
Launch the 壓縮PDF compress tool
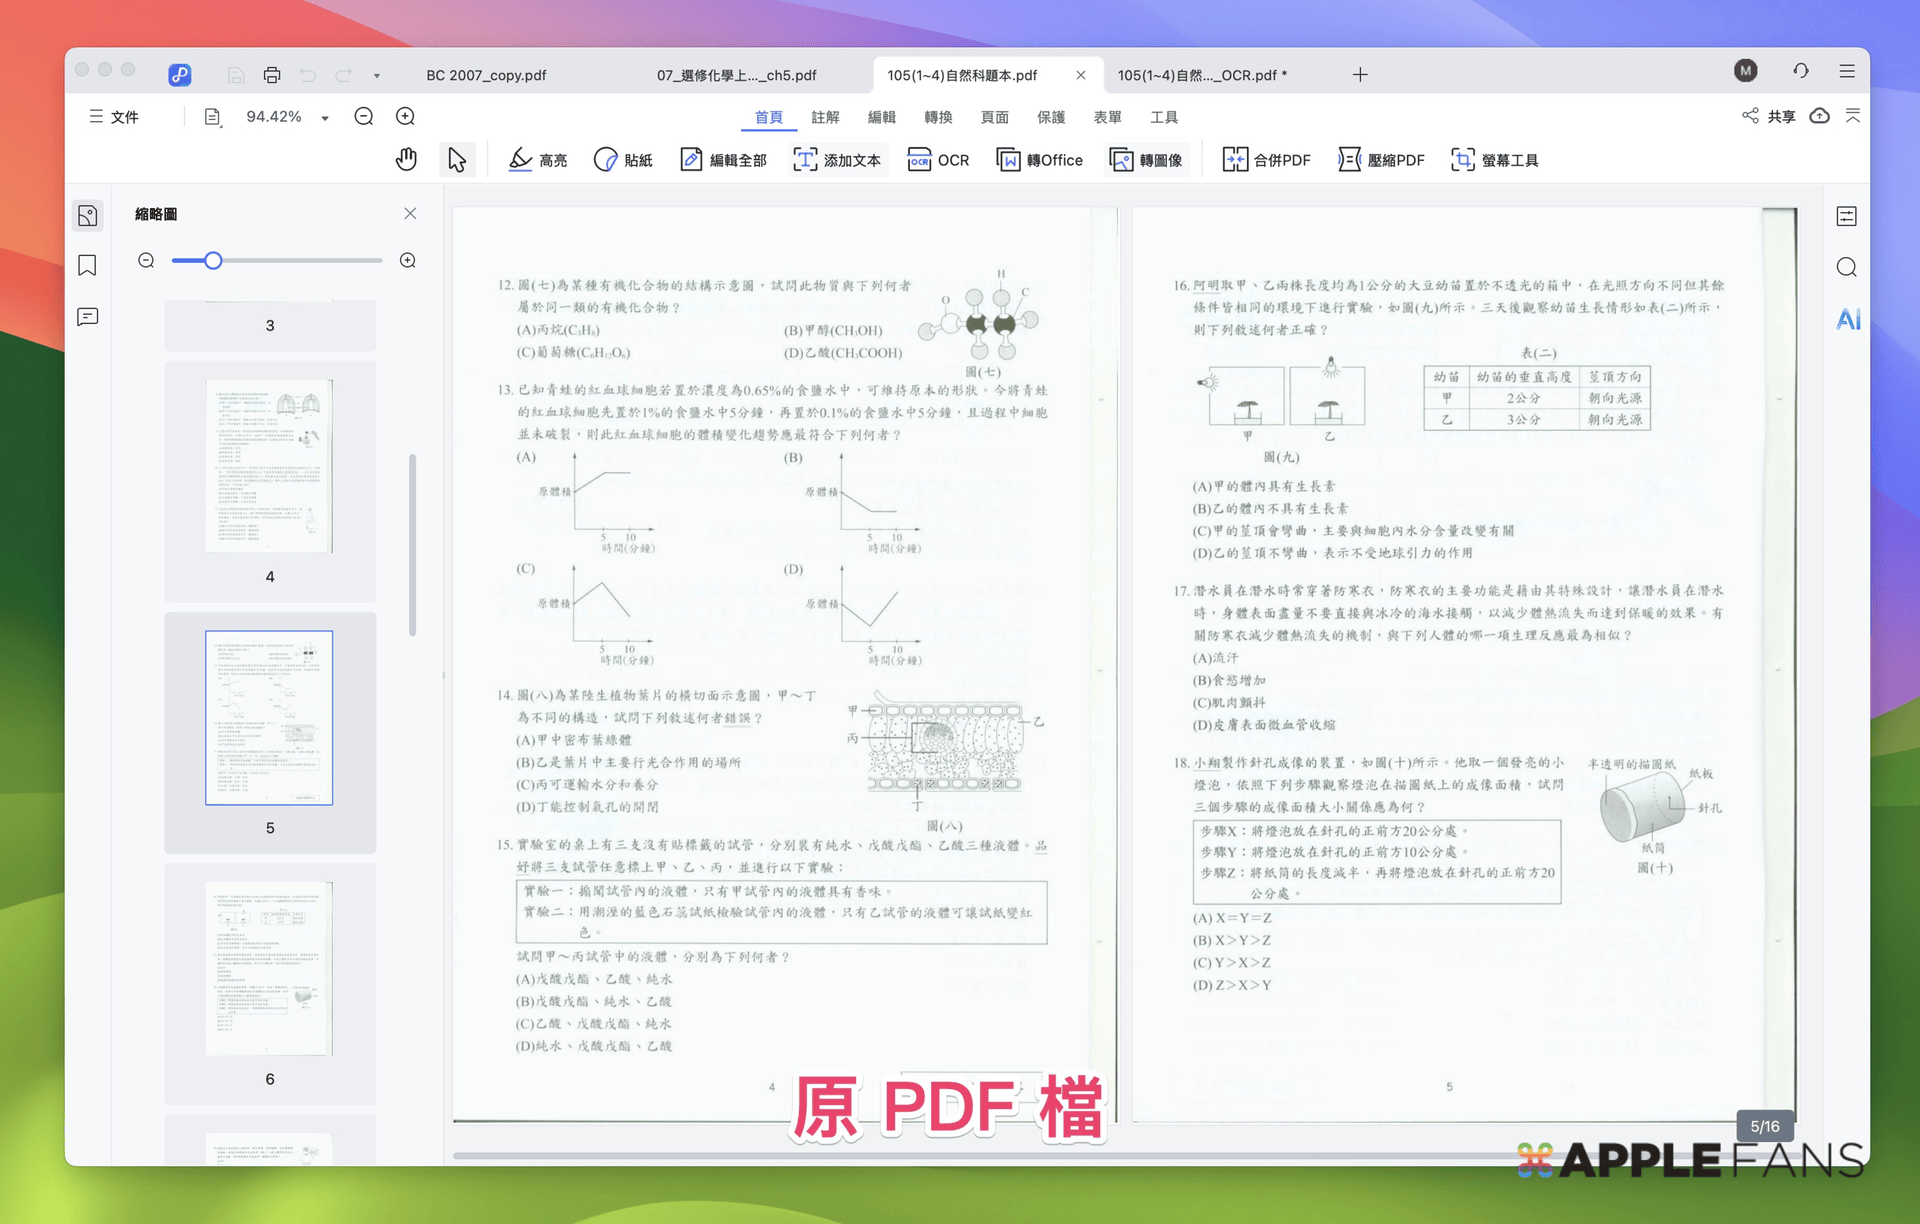pyautogui.click(x=1381, y=159)
